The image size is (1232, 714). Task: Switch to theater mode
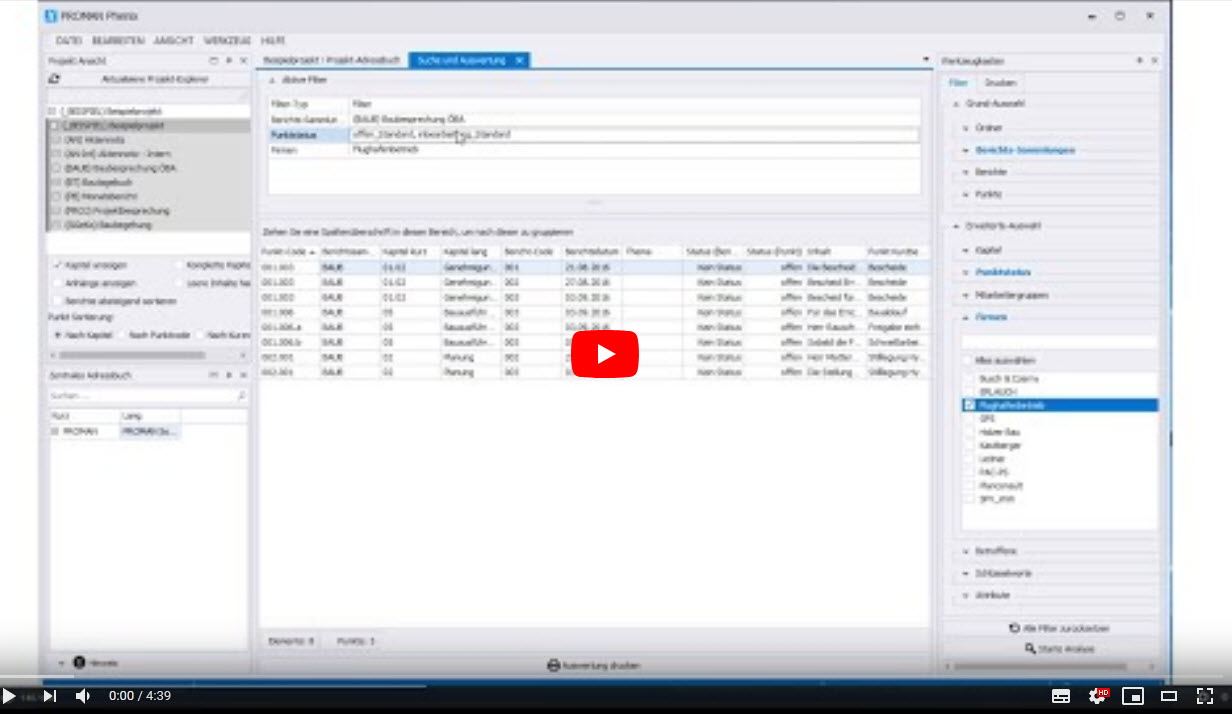point(1169,696)
